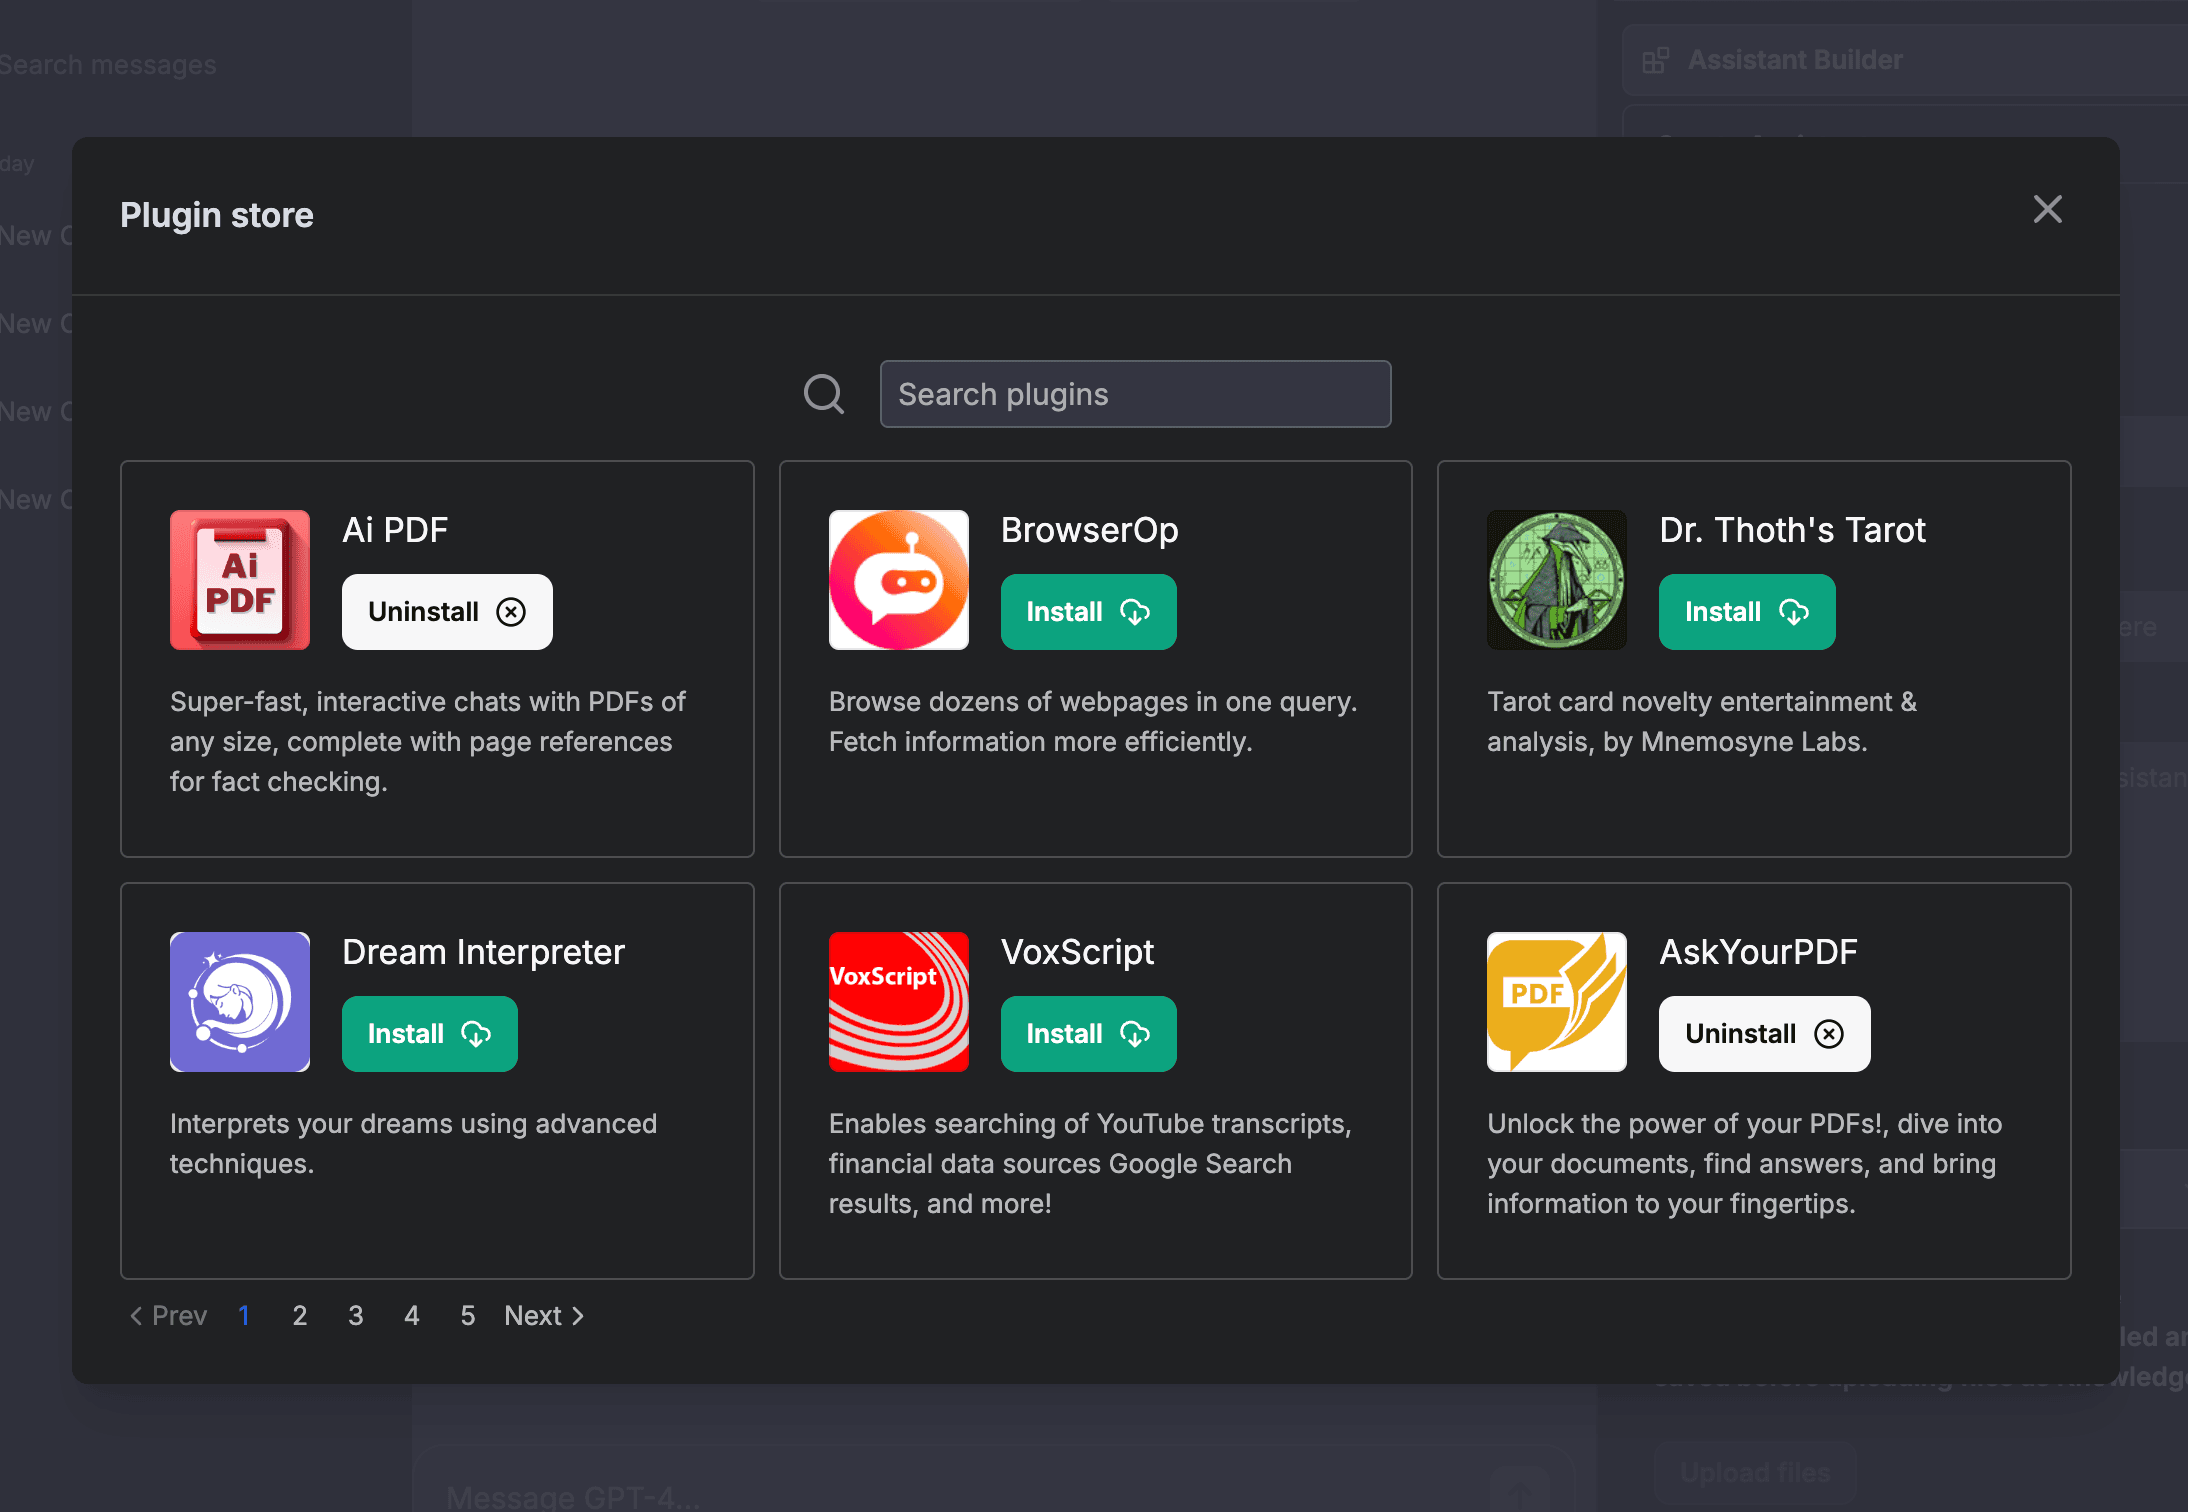Screen dimensions: 2188x1512
Task: Go to plugin page 2
Action: pos(299,1316)
